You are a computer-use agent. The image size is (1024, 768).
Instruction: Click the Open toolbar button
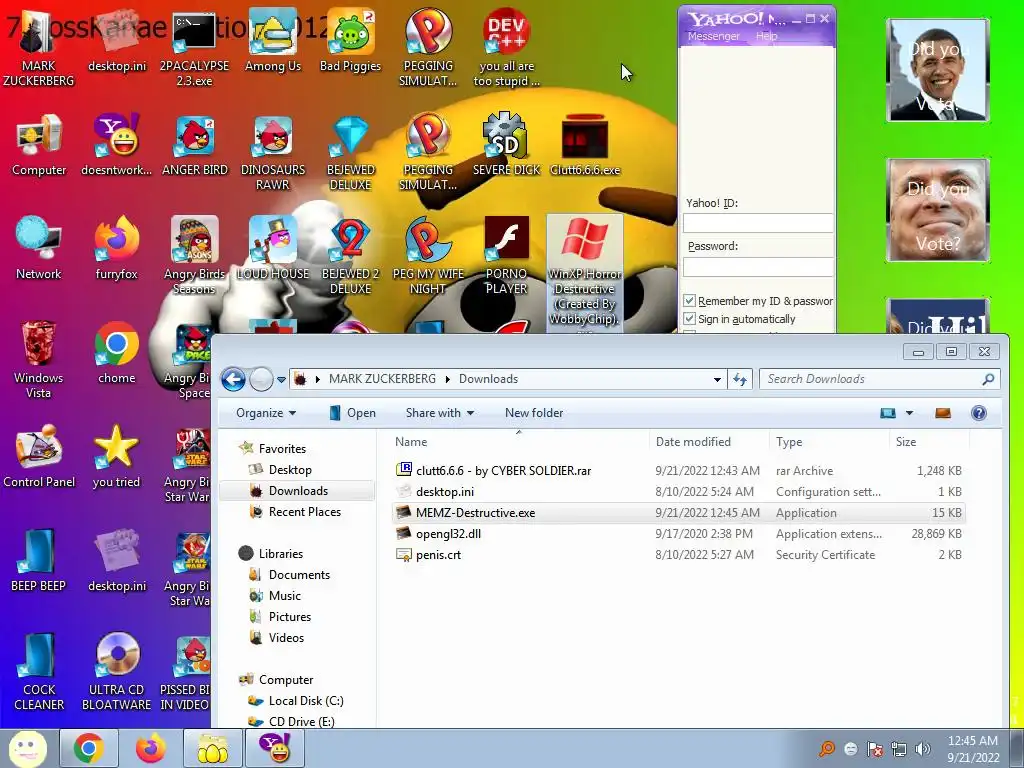tap(353, 413)
